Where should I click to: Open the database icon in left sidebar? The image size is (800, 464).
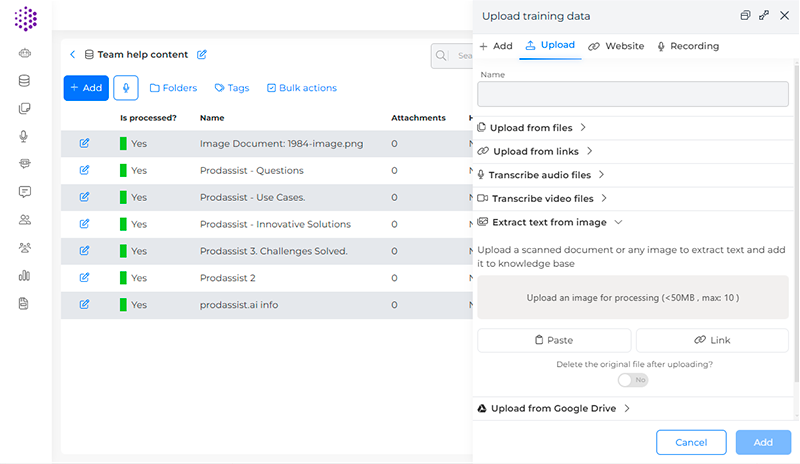point(25,81)
